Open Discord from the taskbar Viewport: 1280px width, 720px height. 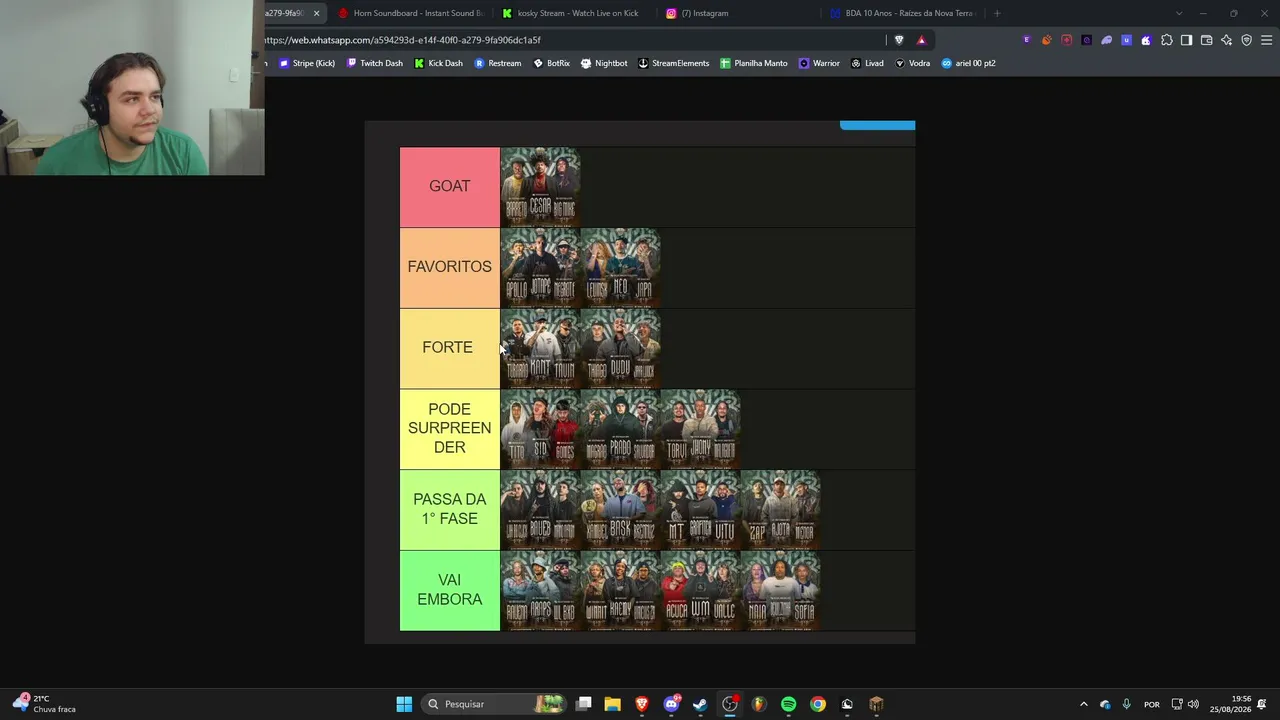point(671,704)
